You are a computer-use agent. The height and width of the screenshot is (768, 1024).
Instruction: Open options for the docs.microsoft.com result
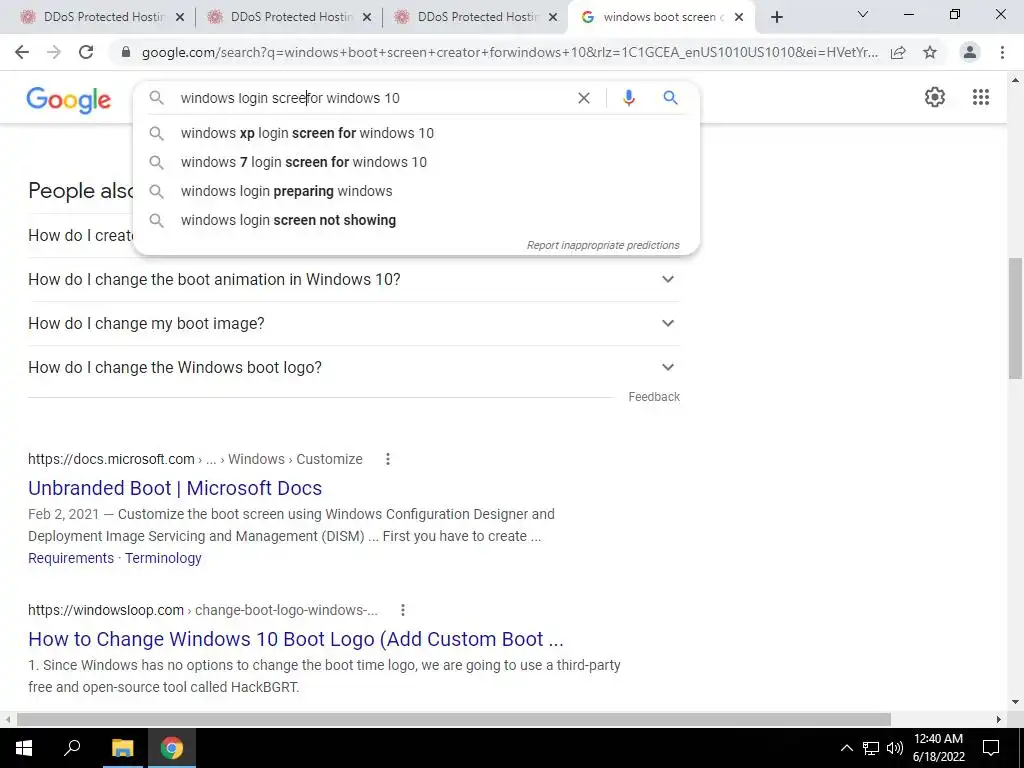(x=388, y=459)
